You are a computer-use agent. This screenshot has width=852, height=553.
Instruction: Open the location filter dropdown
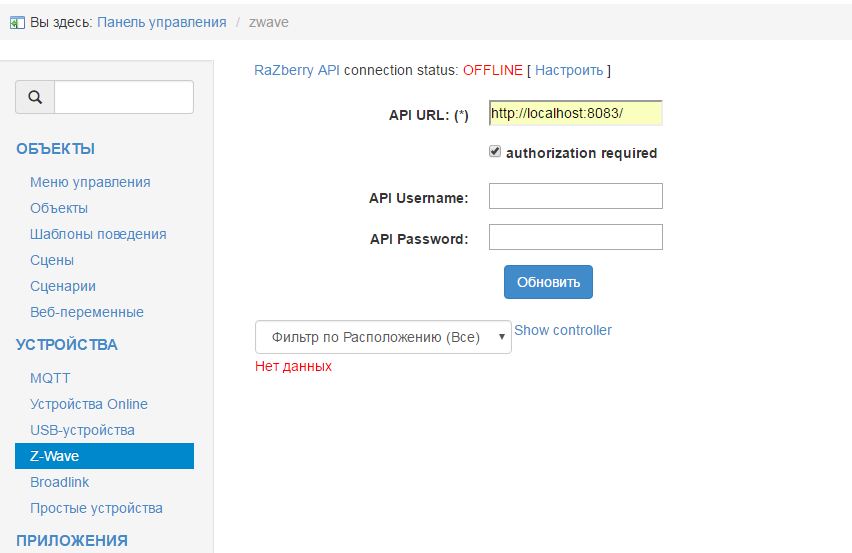tap(383, 337)
